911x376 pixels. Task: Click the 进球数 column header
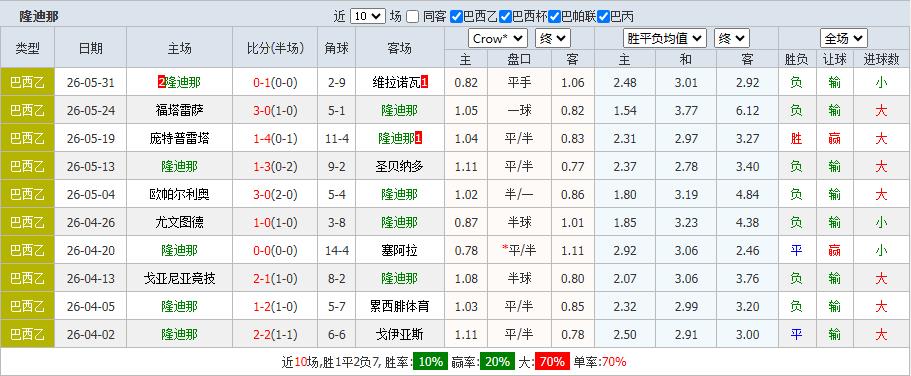pyautogui.click(x=881, y=59)
